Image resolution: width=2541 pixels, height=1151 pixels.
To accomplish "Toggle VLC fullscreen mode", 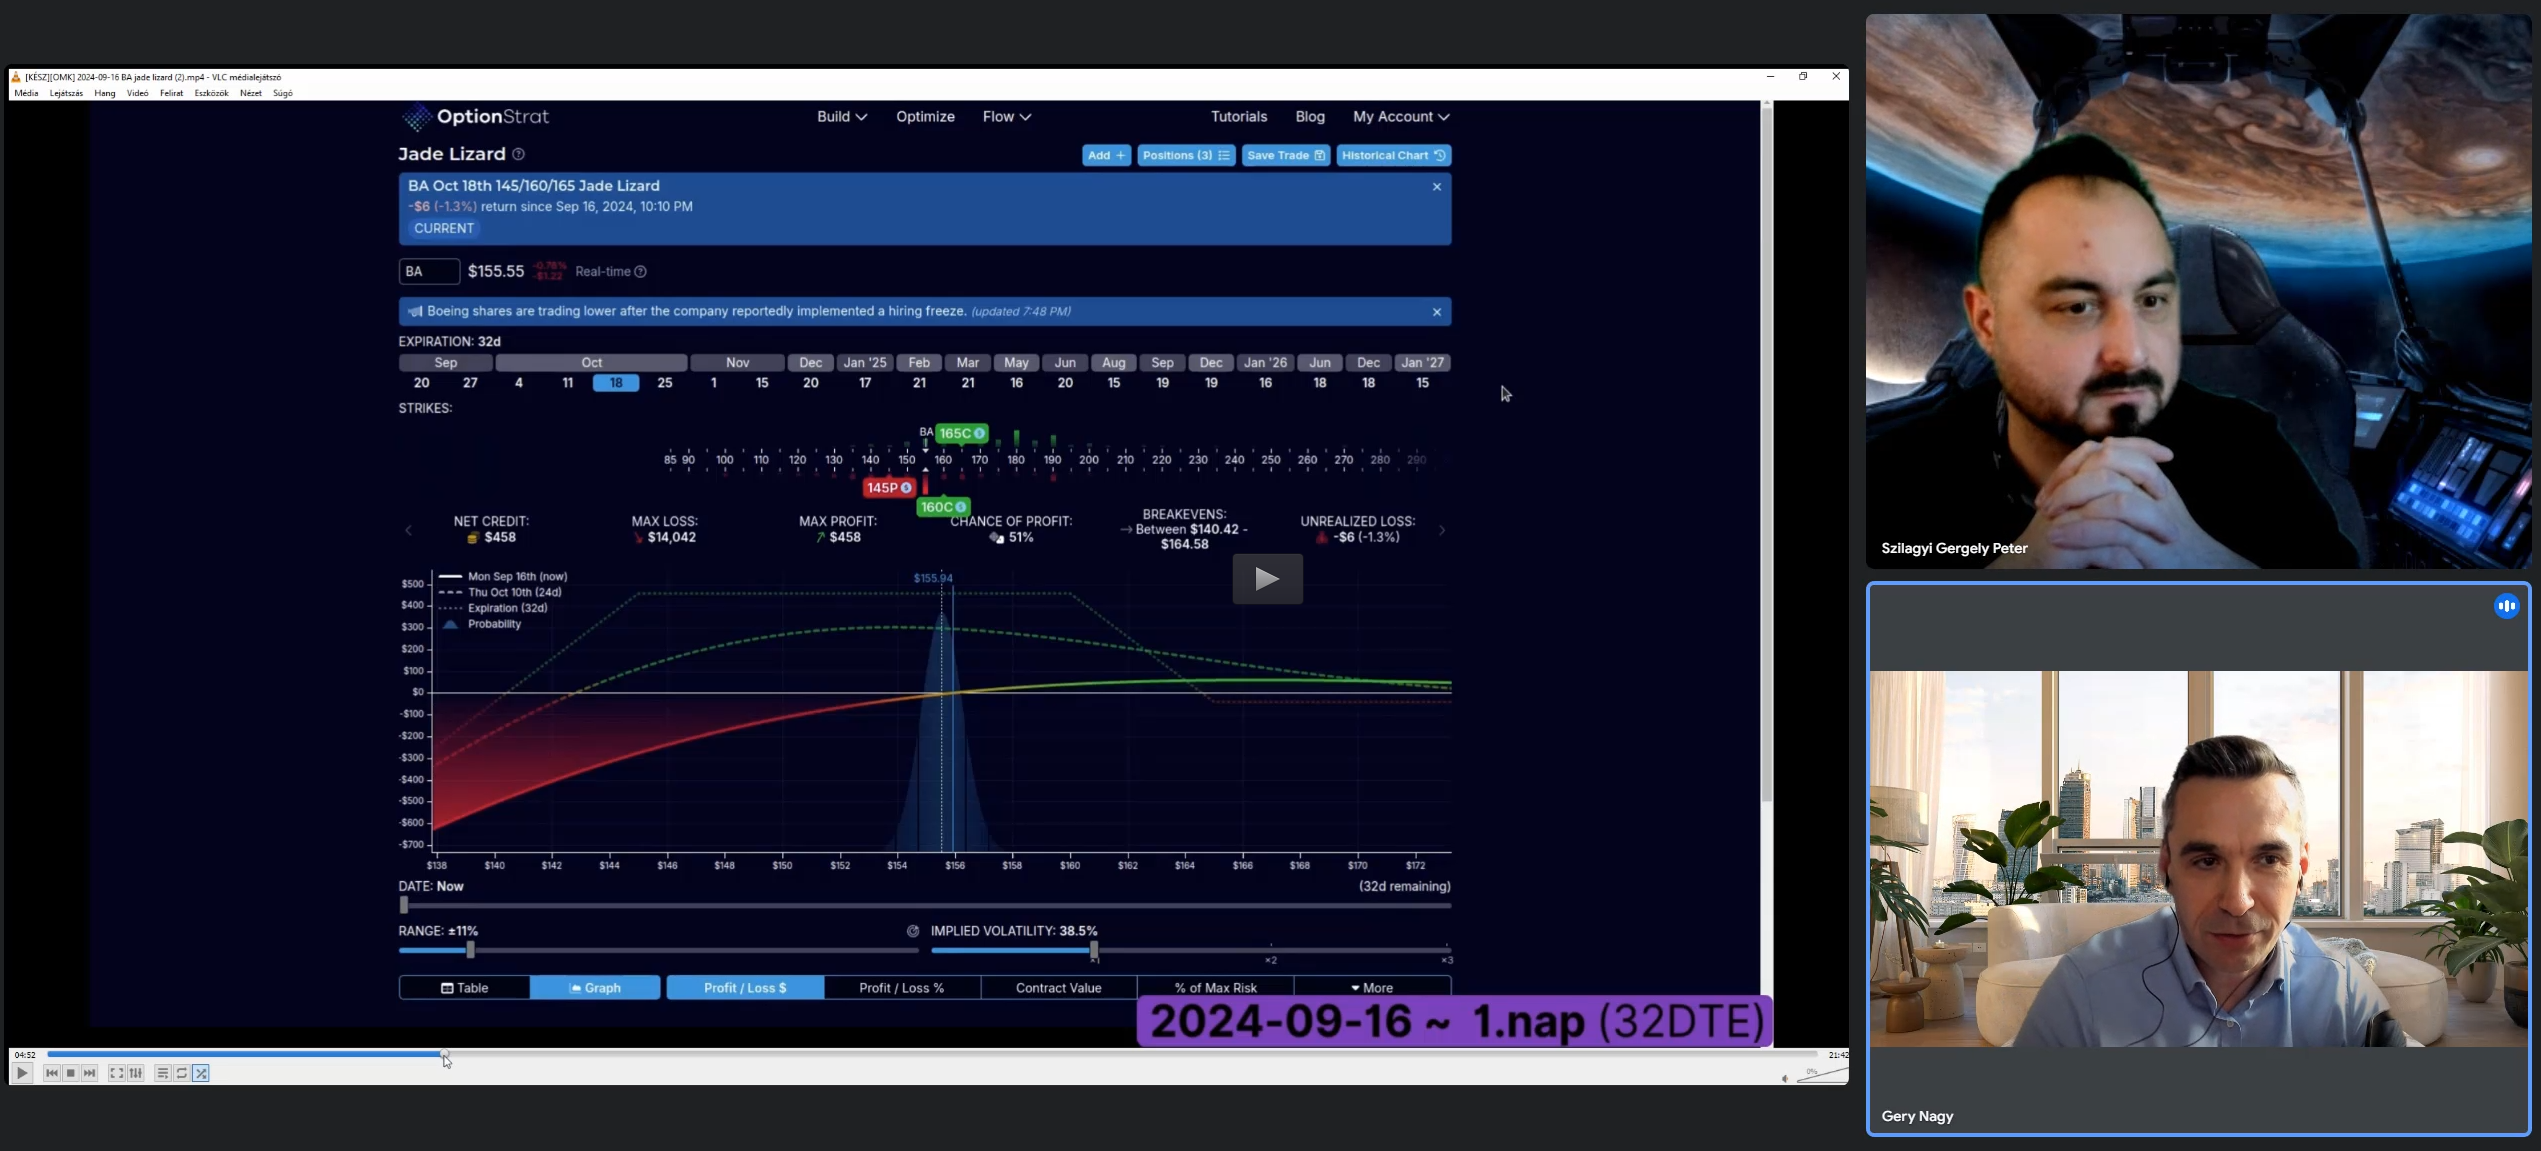I will [x=116, y=1073].
